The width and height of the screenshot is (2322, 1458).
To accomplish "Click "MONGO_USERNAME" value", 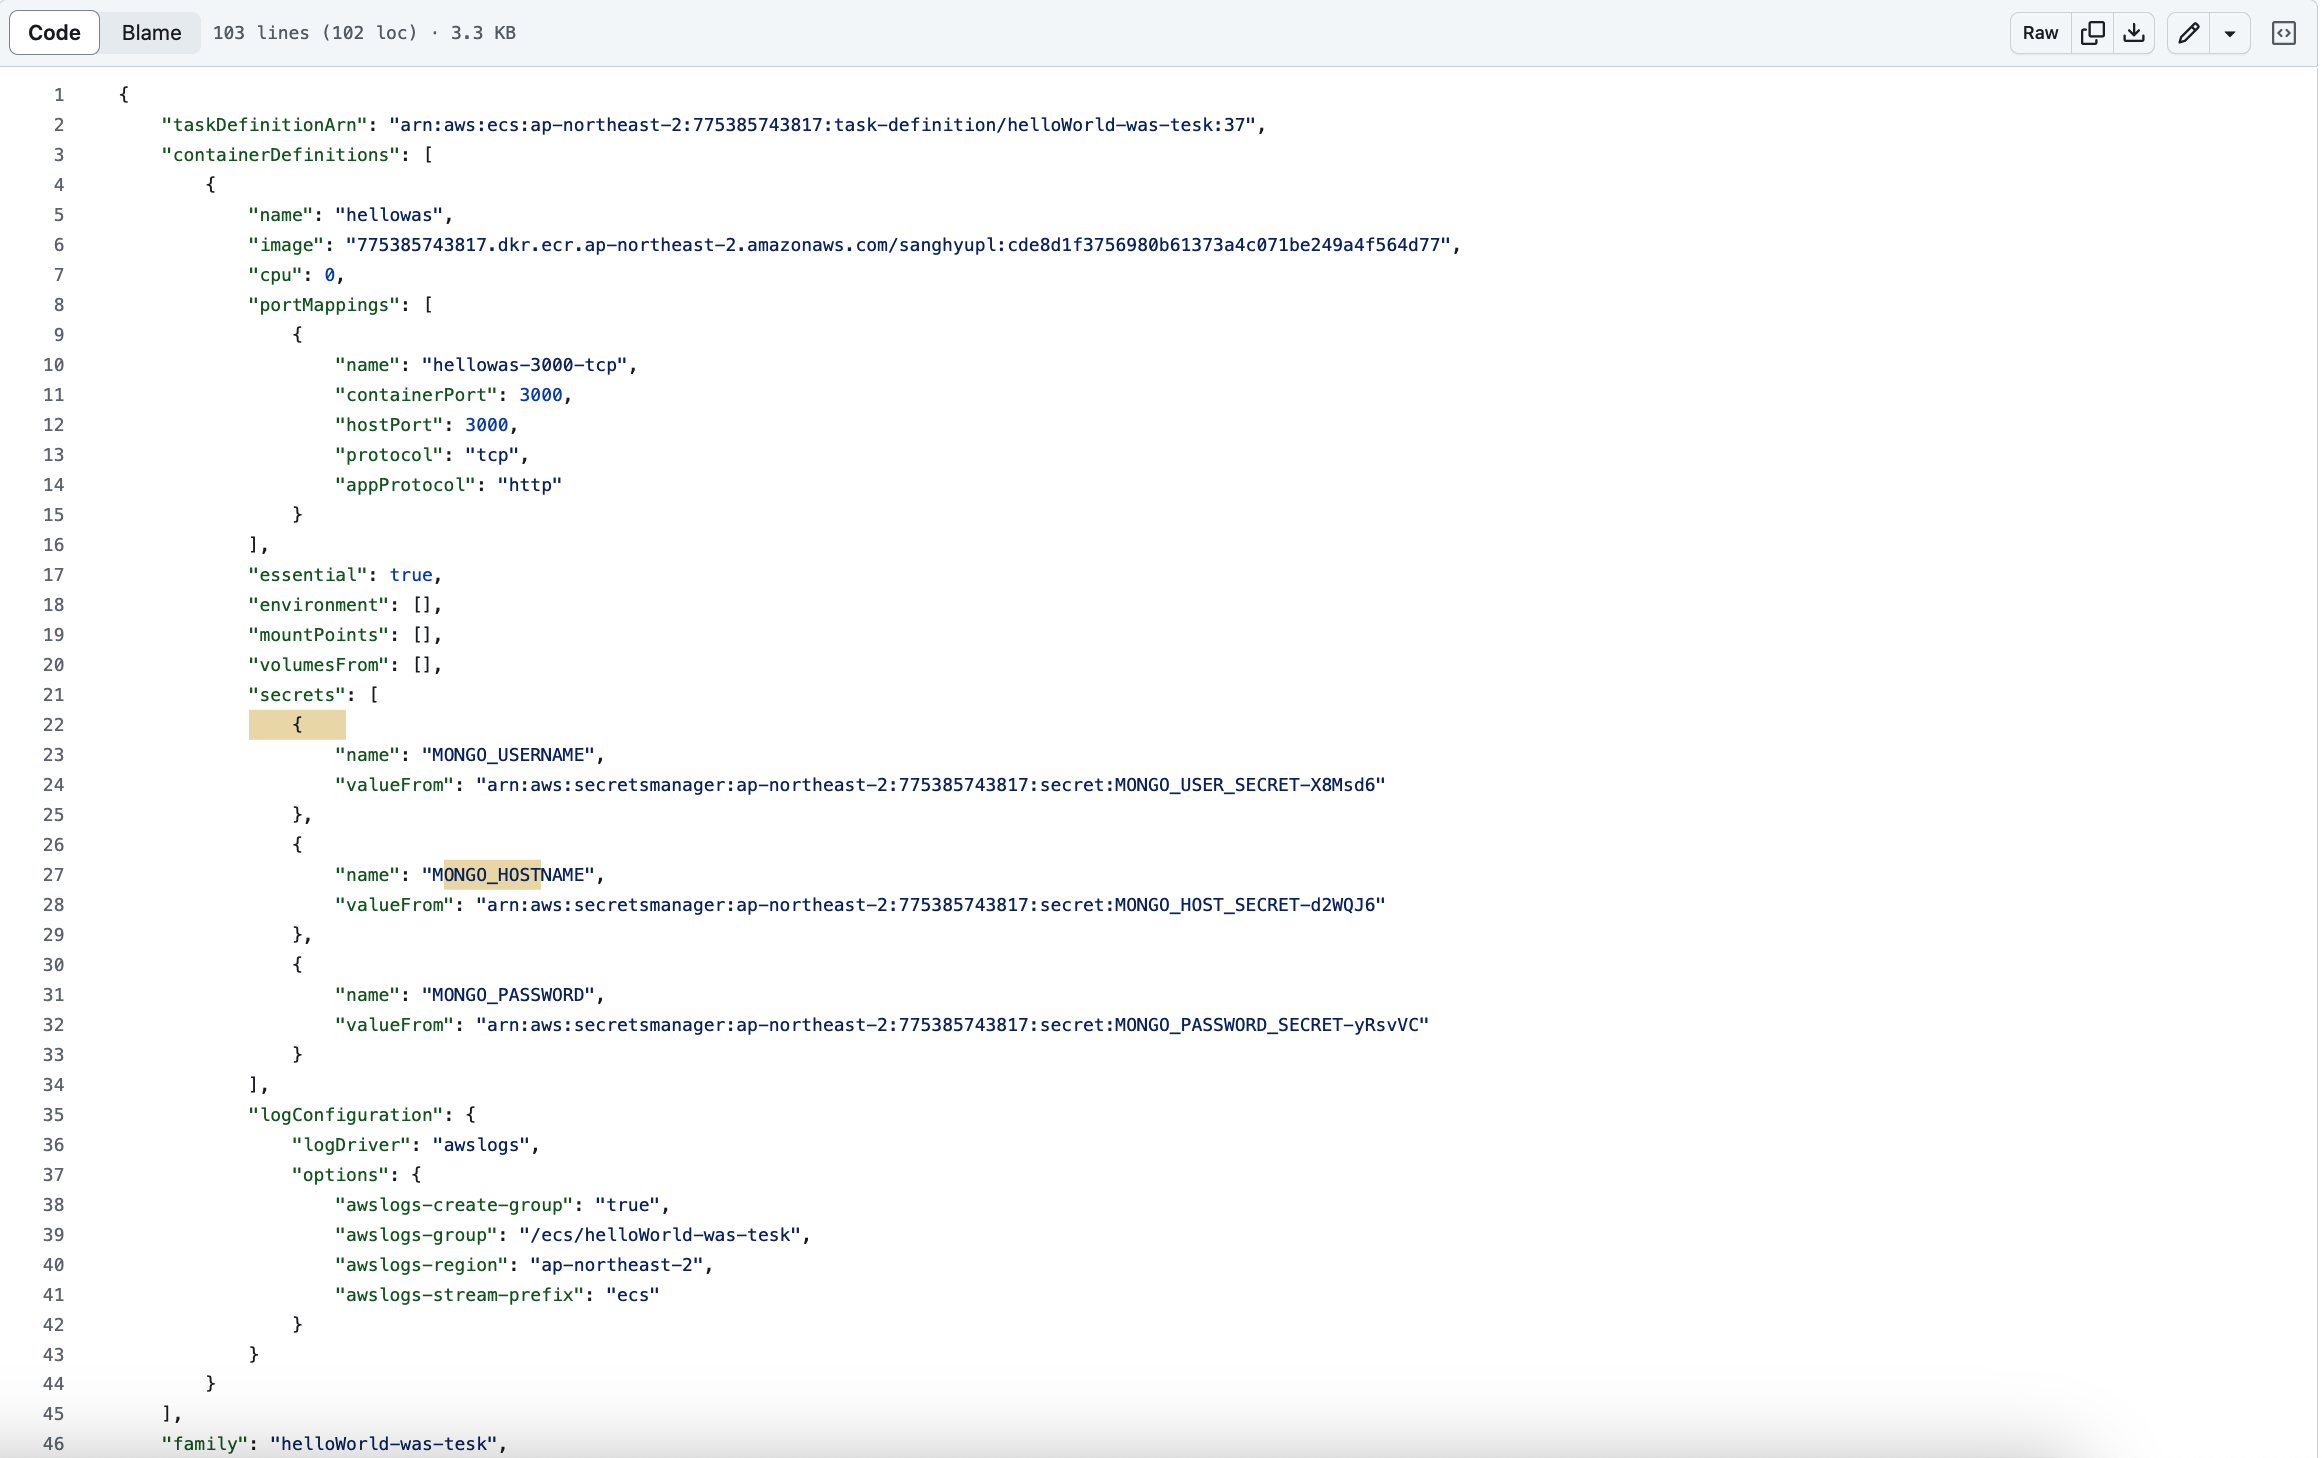I will coord(508,755).
